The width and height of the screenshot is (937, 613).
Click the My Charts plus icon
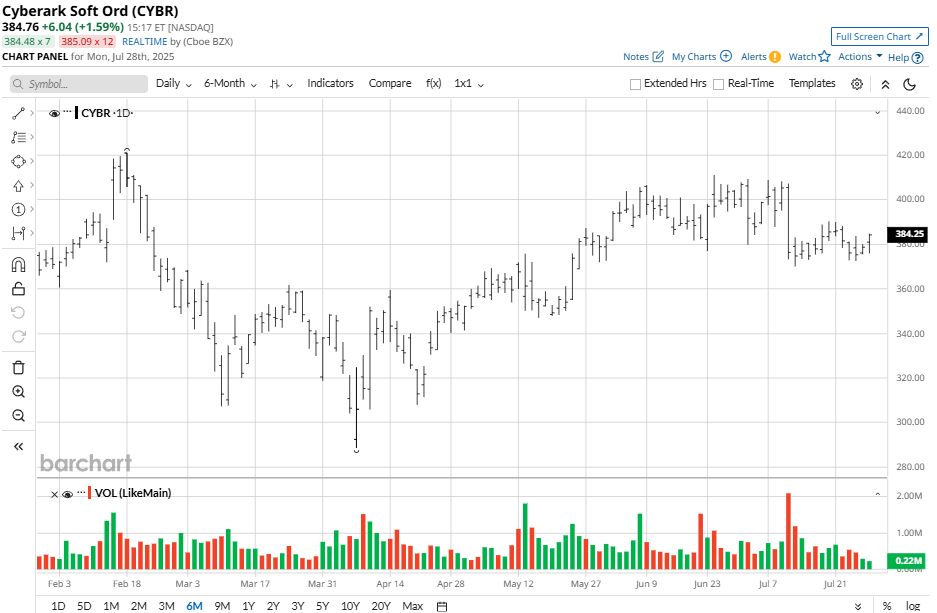(725, 56)
